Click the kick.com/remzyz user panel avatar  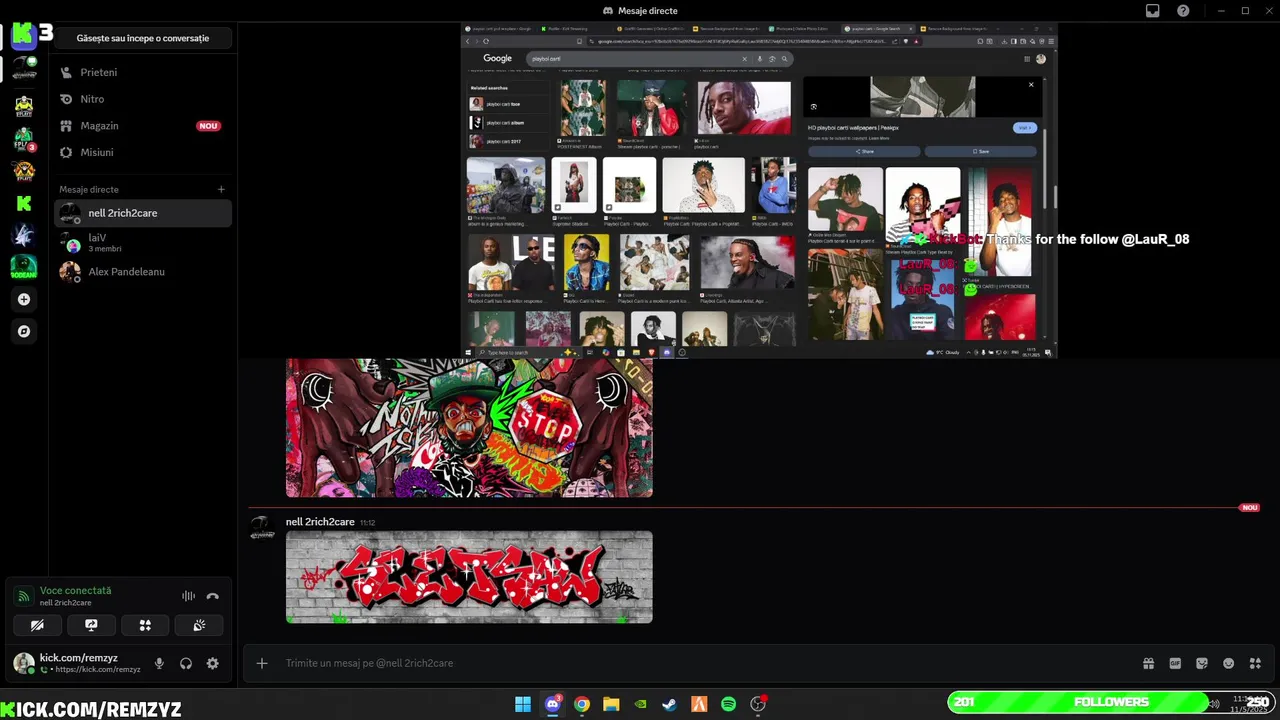click(x=24, y=663)
